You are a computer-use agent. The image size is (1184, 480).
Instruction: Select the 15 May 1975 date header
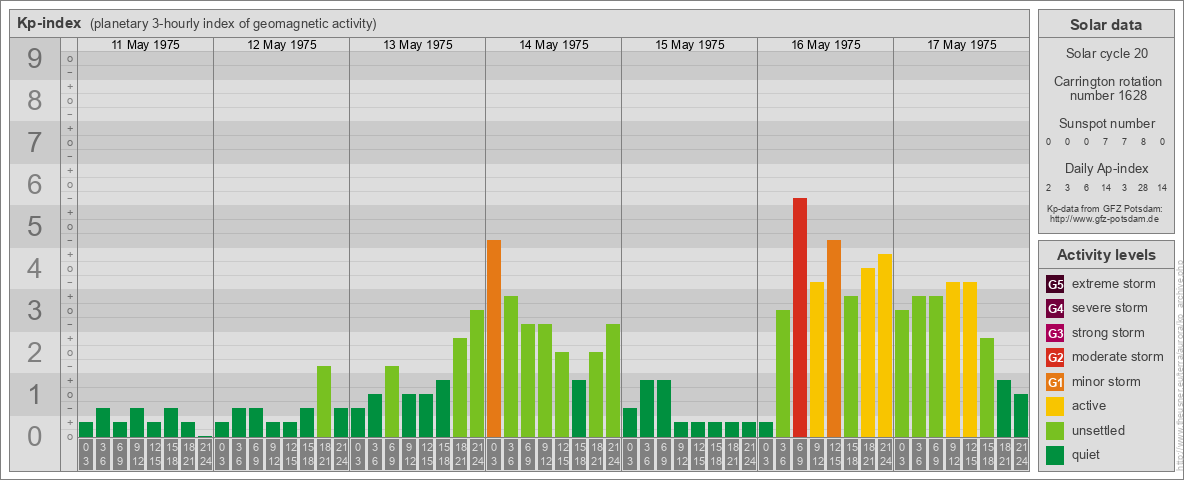pyautogui.click(x=689, y=45)
